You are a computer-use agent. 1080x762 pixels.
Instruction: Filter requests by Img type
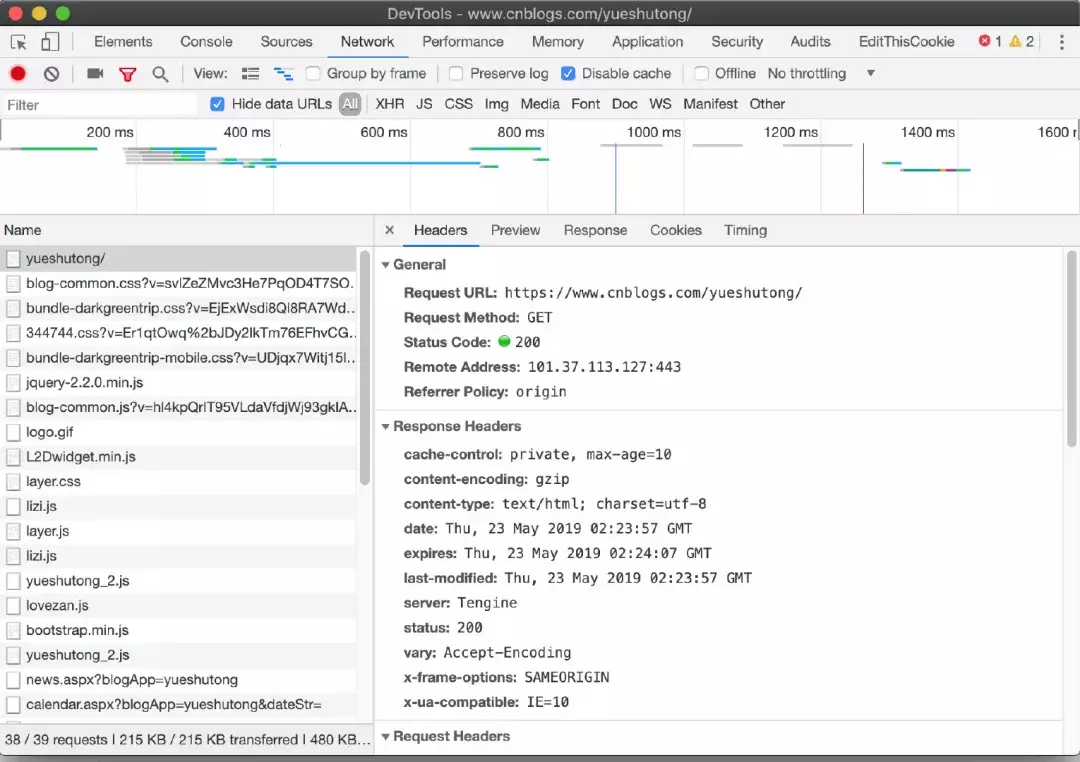pos(497,104)
